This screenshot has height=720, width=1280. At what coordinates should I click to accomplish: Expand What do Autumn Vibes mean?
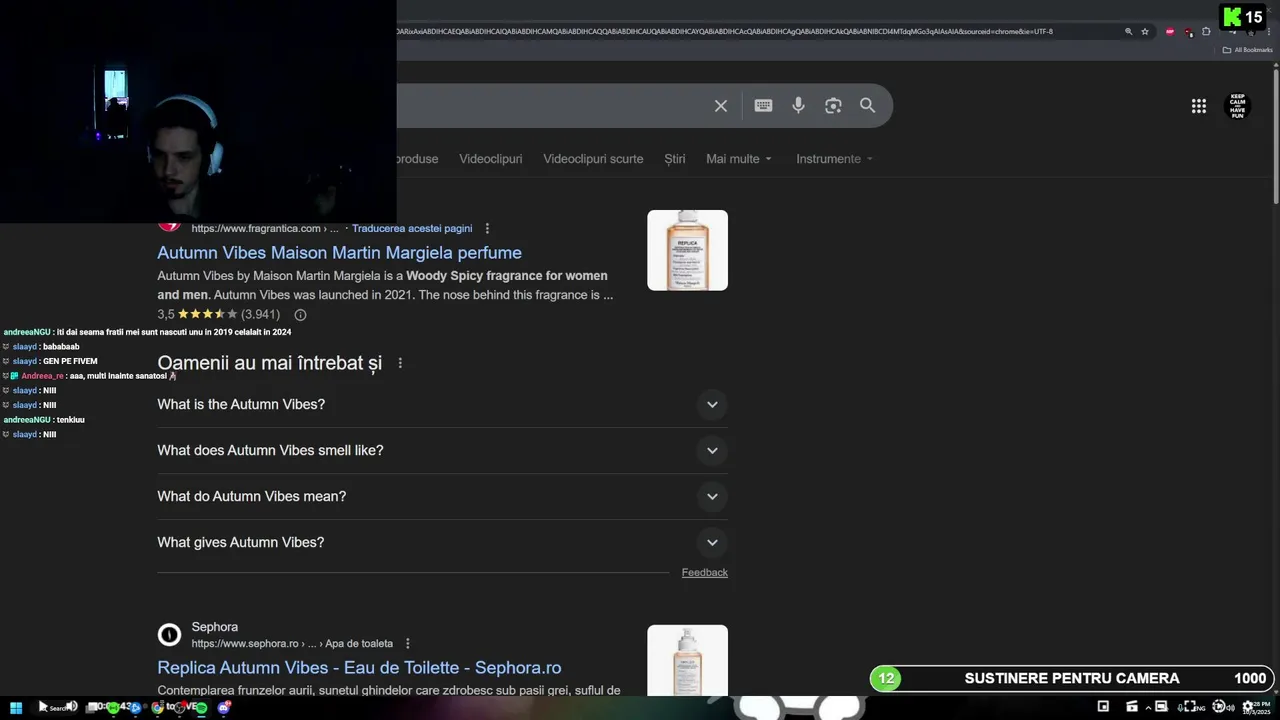(442, 496)
